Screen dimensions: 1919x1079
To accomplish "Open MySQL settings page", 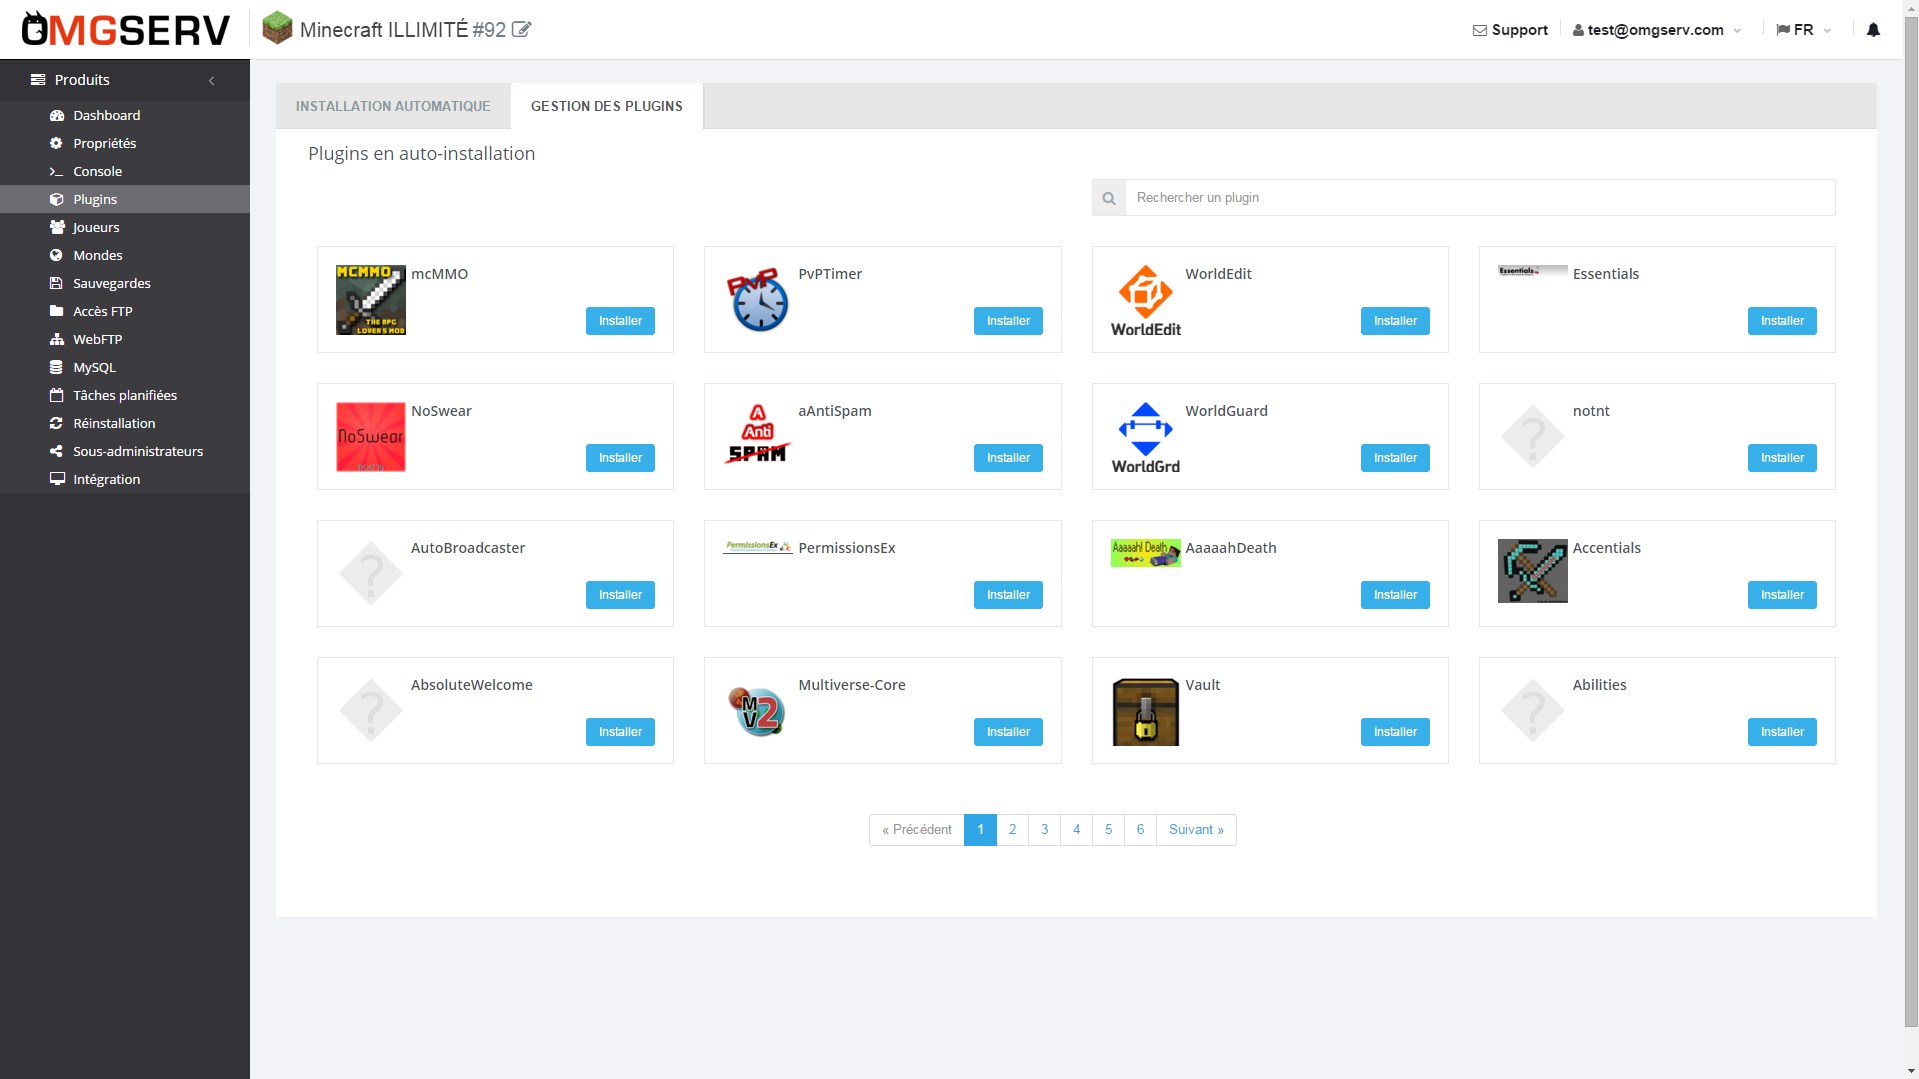I will point(125,367).
